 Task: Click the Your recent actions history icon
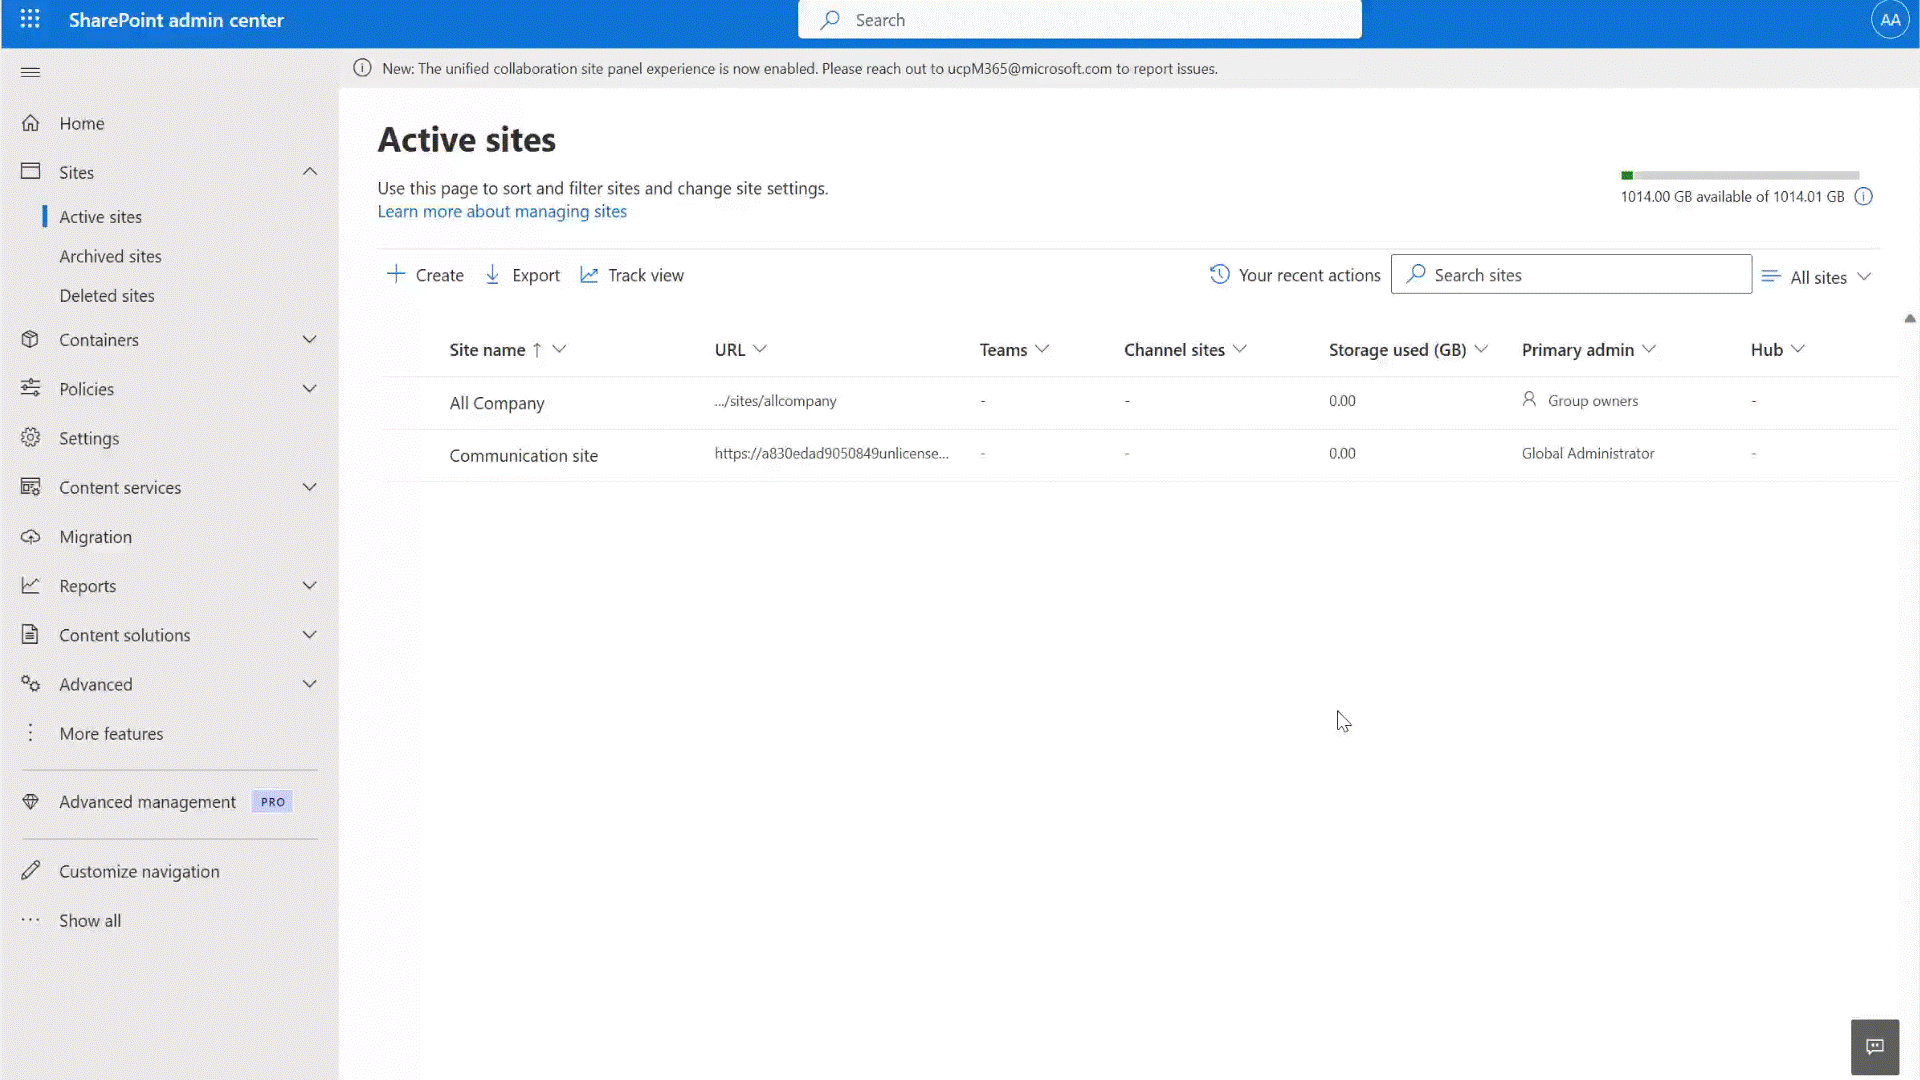[1219, 275]
